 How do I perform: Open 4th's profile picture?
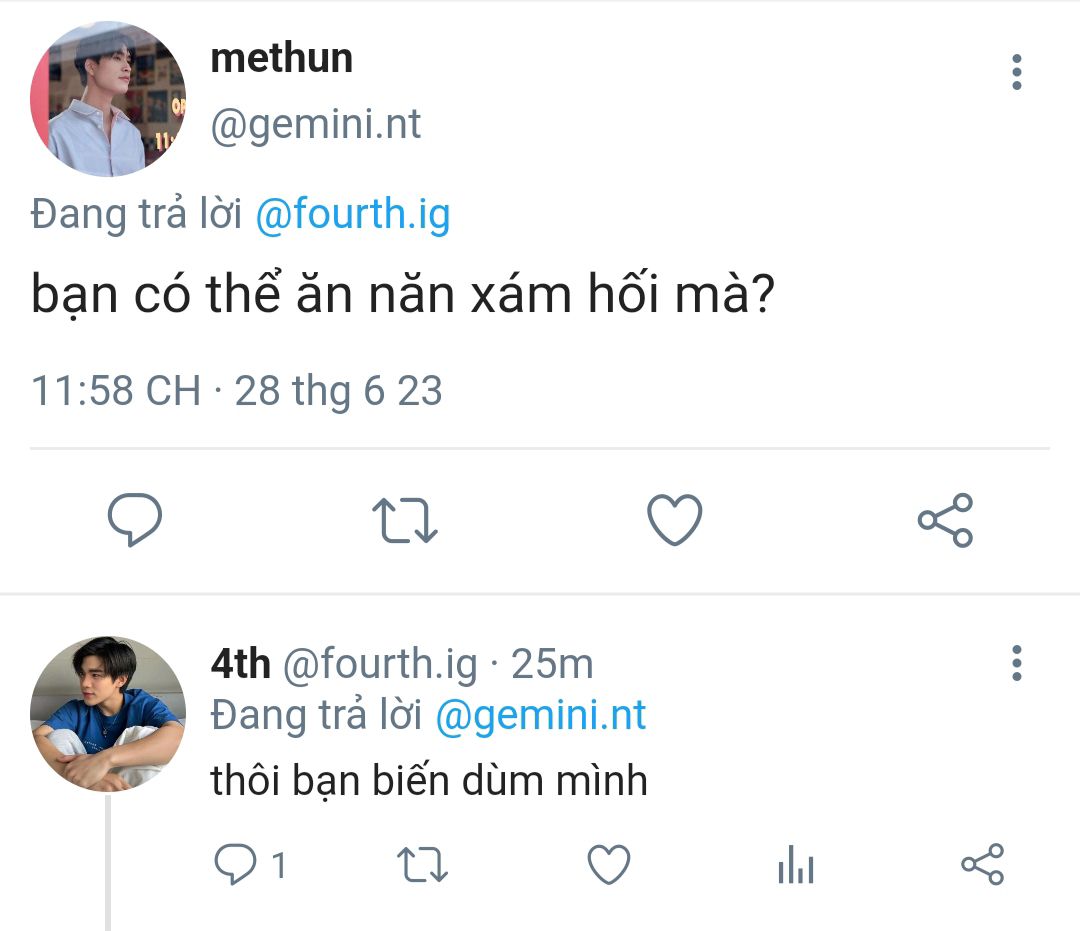click(x=108, y=713)
